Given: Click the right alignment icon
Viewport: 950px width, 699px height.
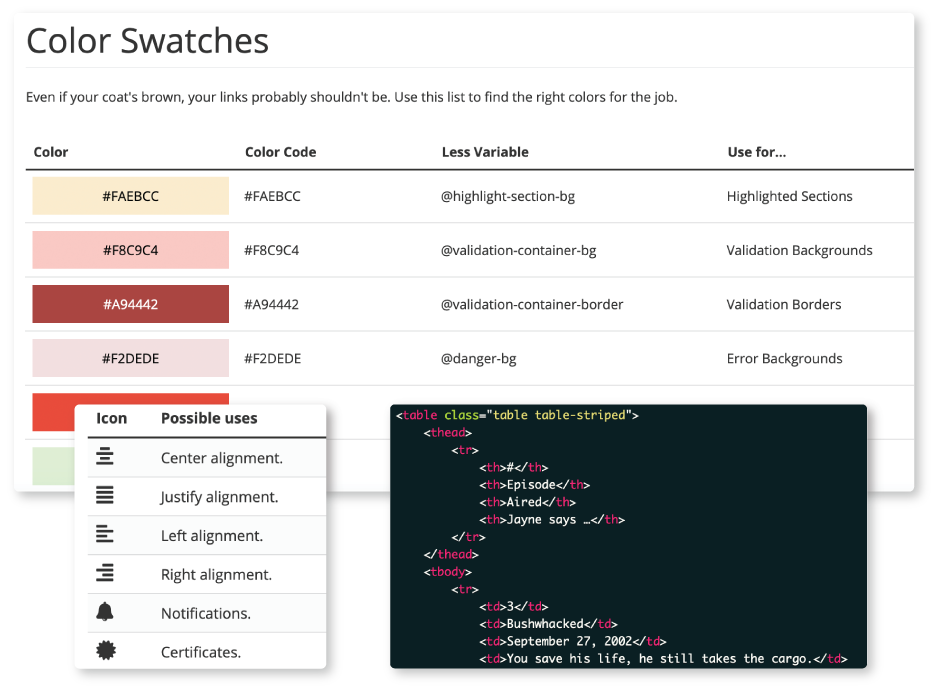Looking at the screenshot, I should (x=105, y=572).
